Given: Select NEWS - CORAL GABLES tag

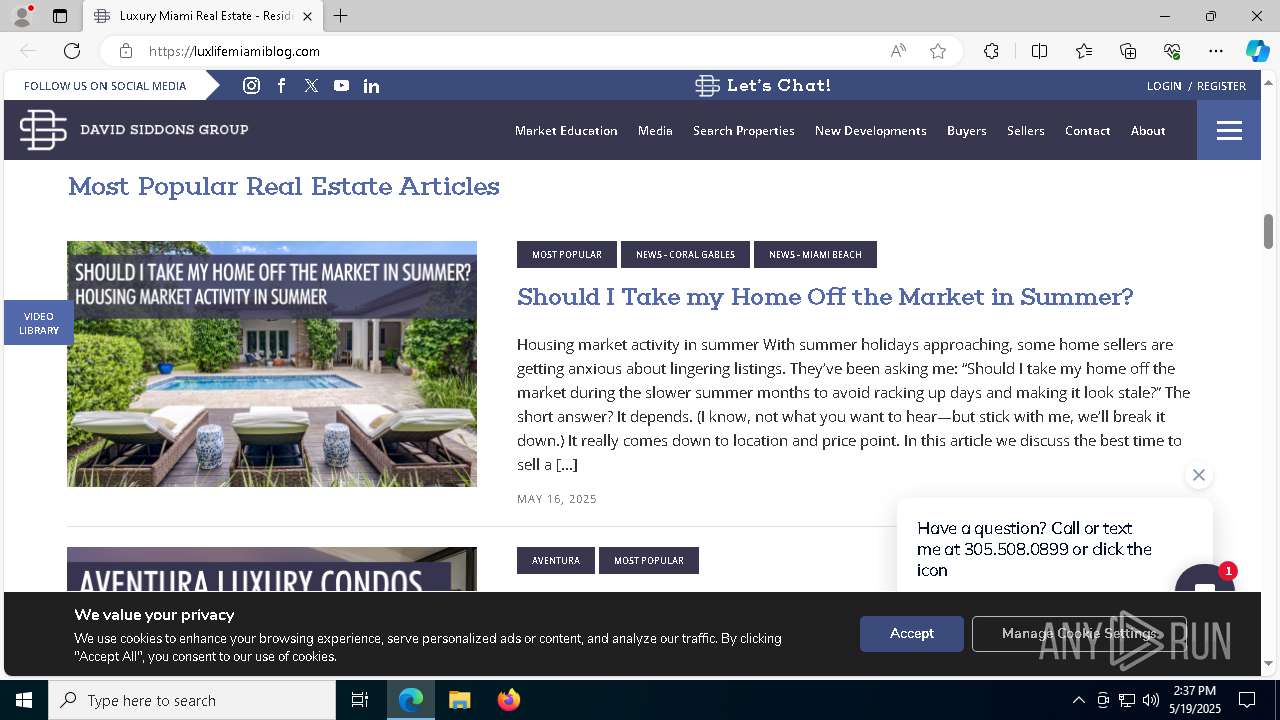Looking at the screenshot, I should point(685,254).
